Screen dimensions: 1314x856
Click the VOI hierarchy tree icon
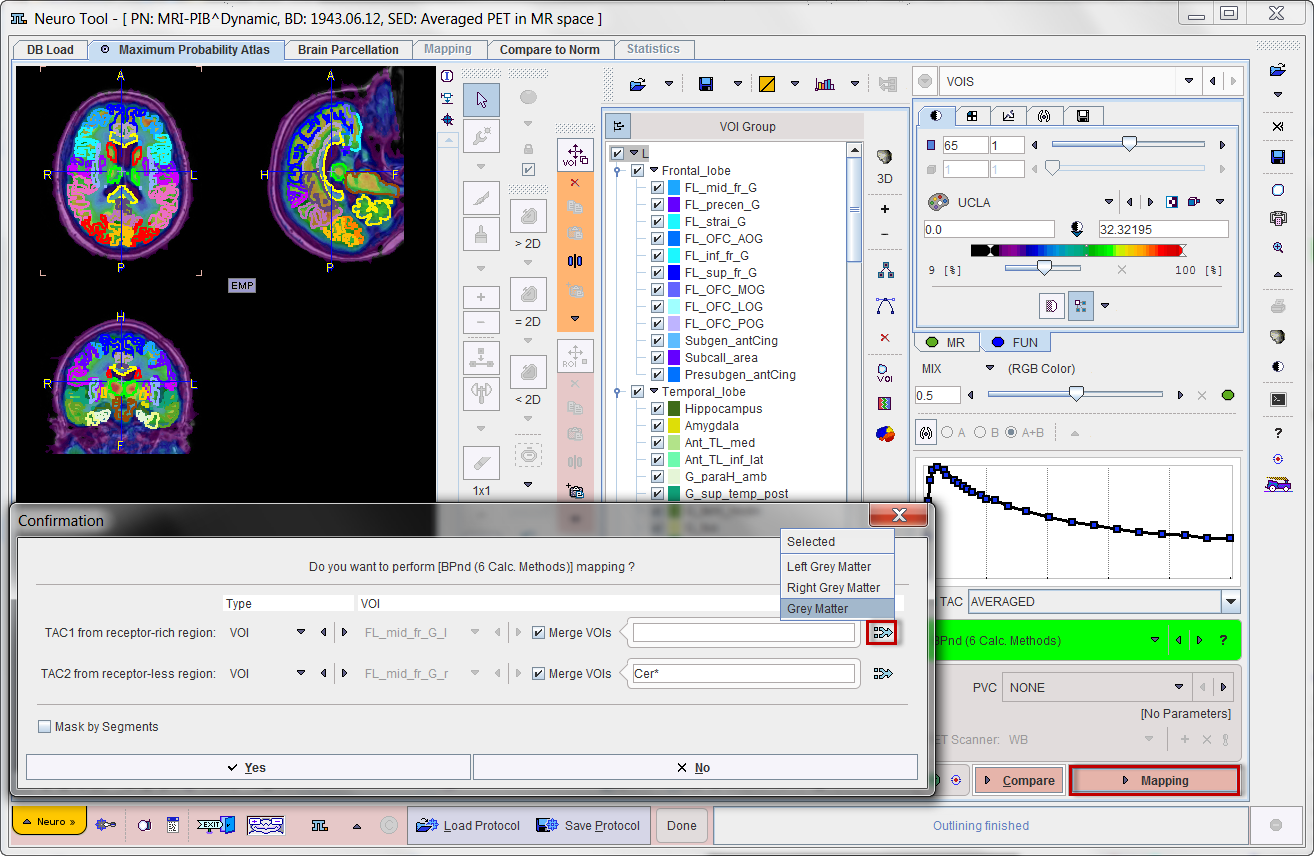click(x=884, y=270)
